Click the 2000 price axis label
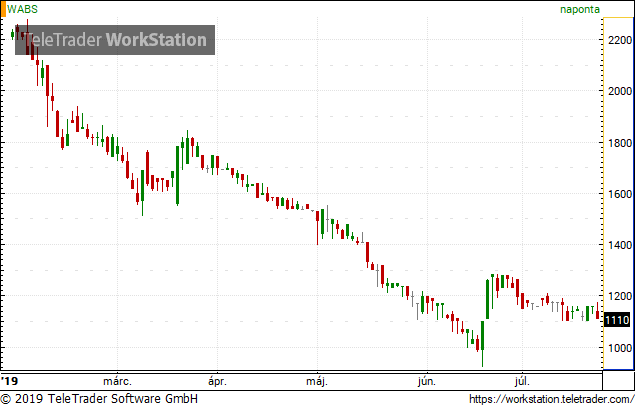 620,91
